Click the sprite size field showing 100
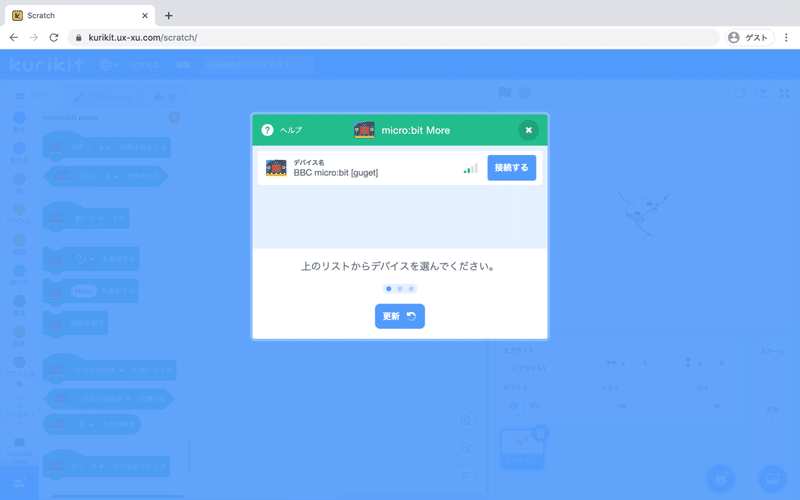This screenshot has width=800, height=500. coord(621,406)
